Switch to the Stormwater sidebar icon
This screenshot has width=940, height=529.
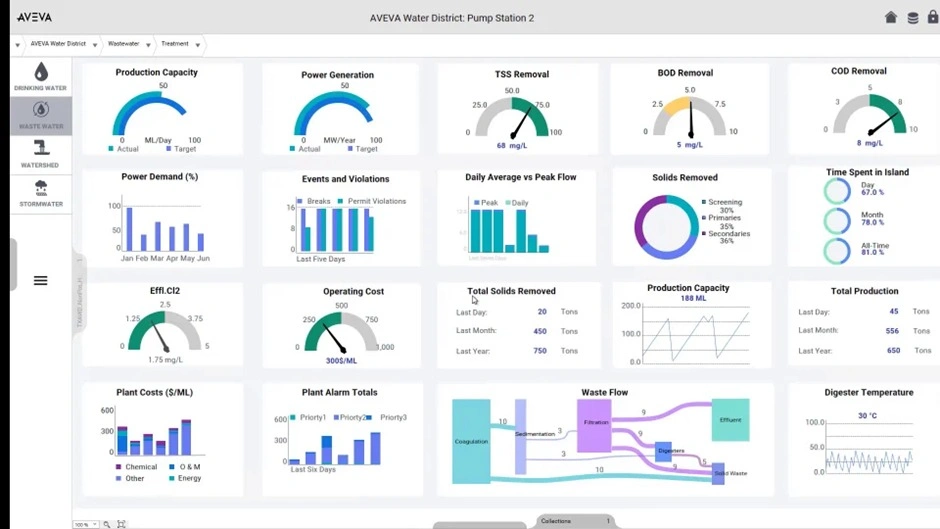[x=40, y=192]
